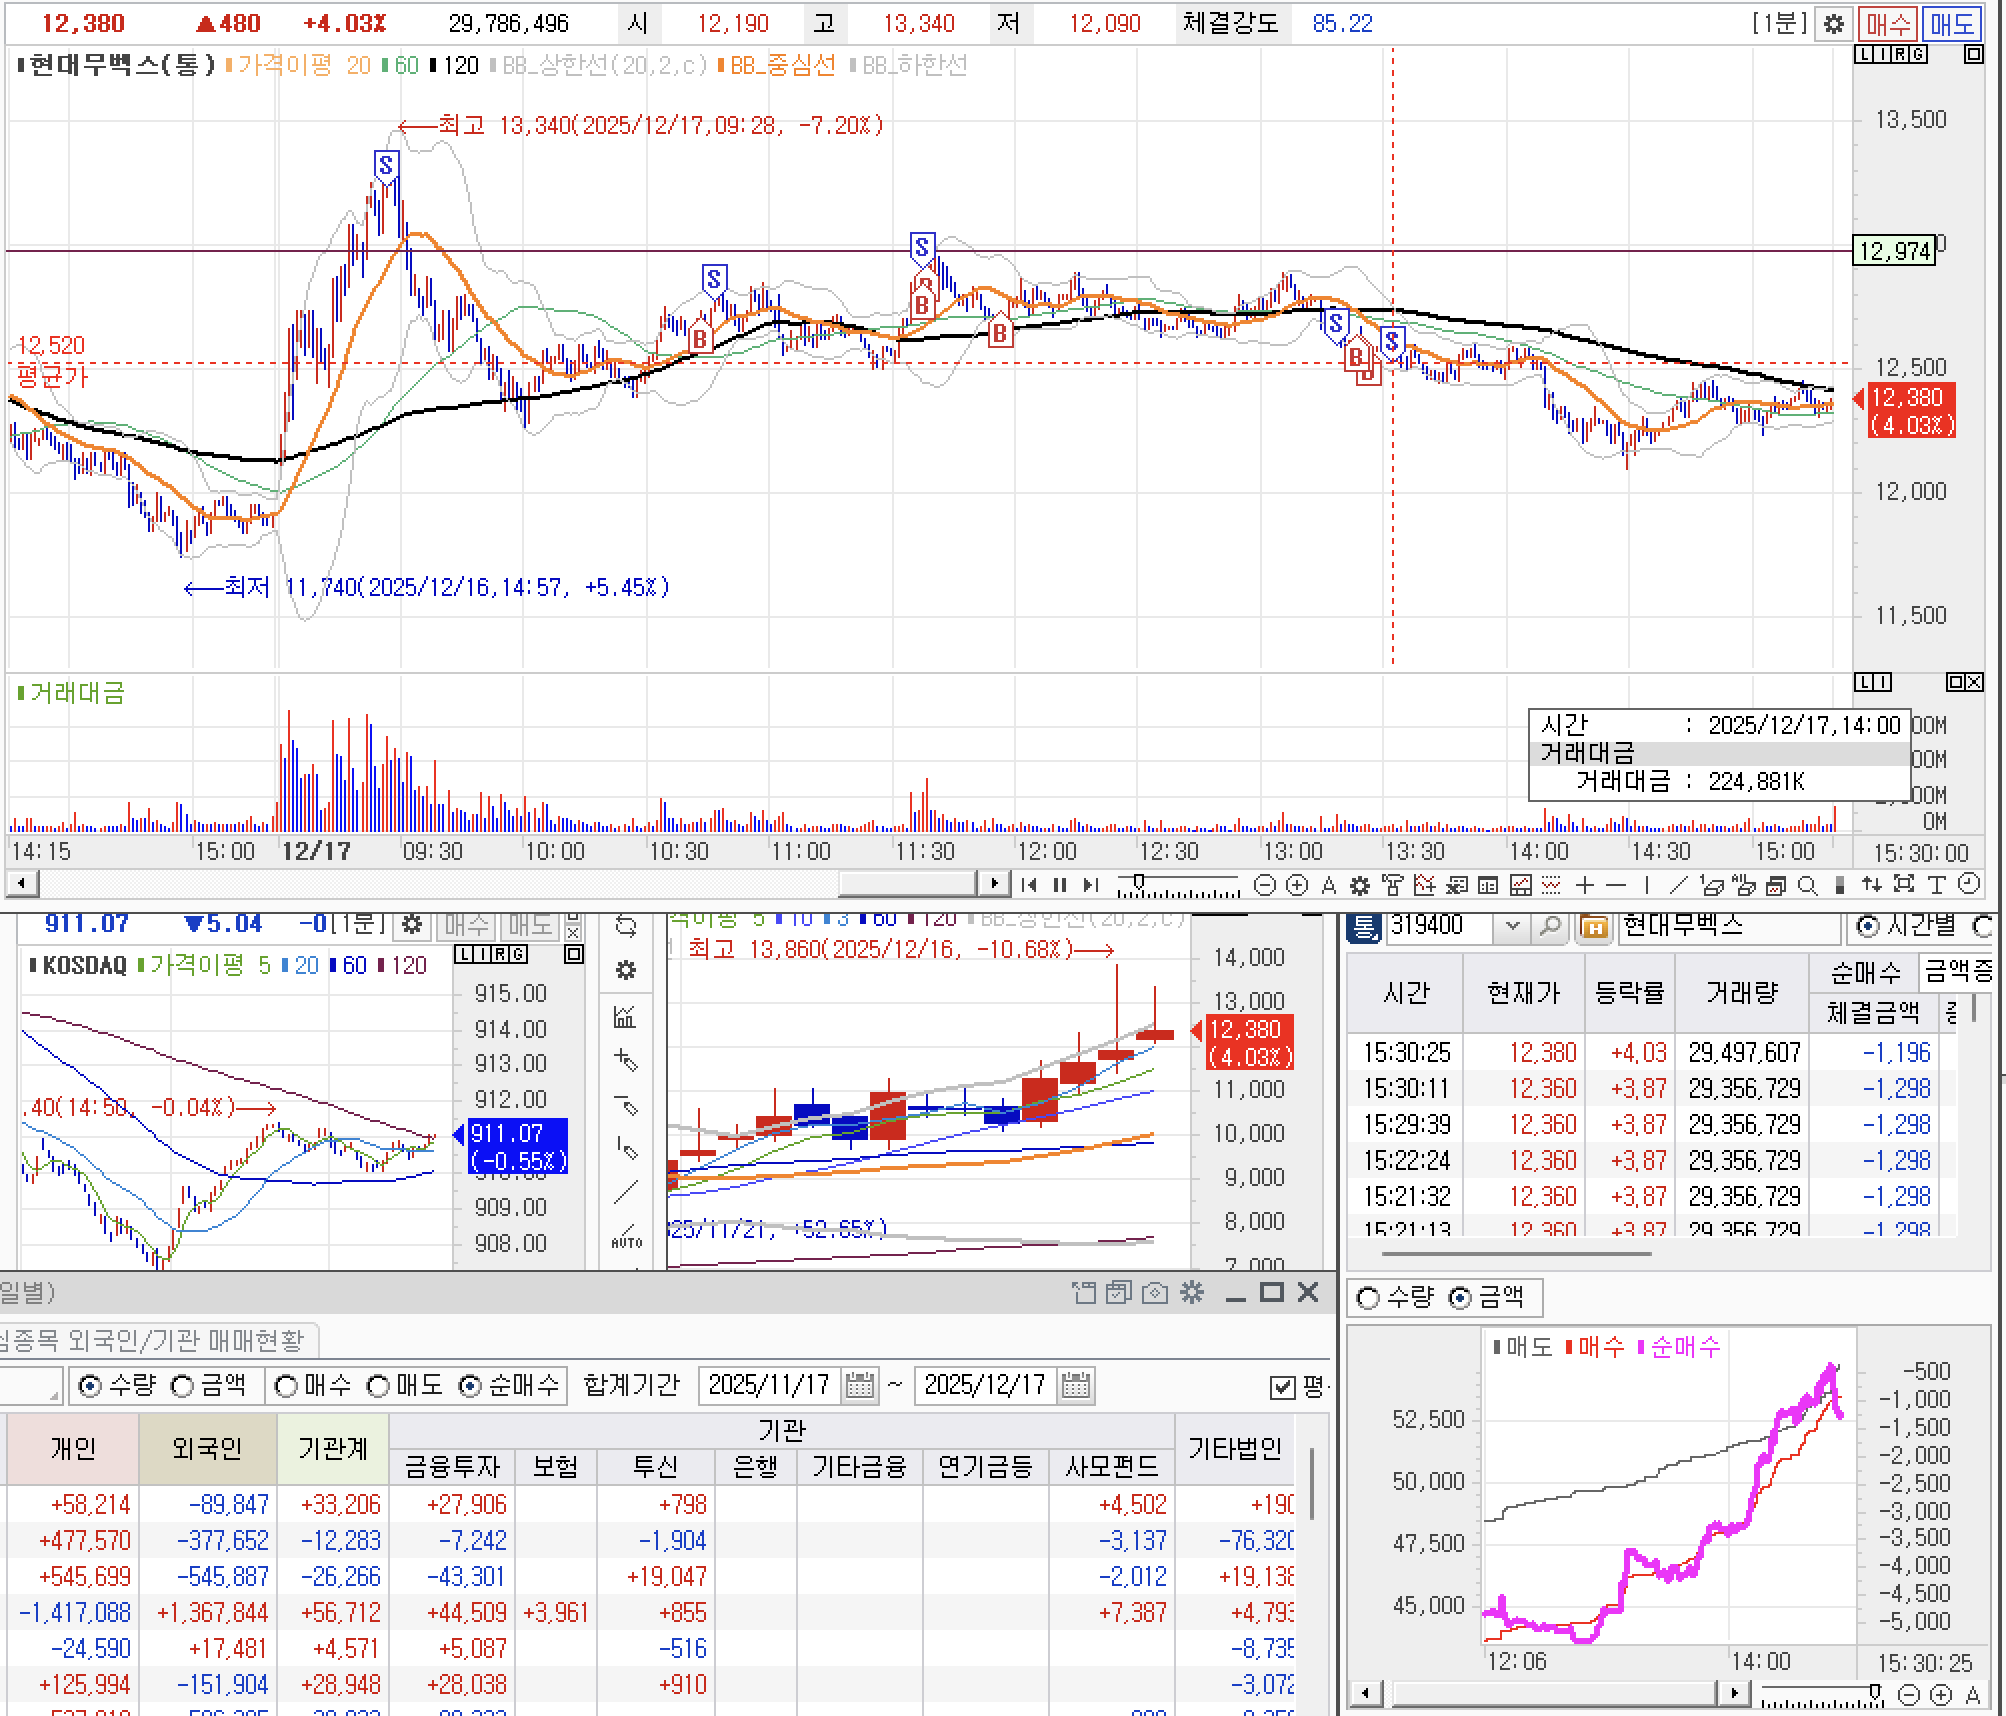This screenshot has height=1716, width=2006.
Task: Click the stock search magnifier next to 319400
Action: click(x=1549, y=927)
